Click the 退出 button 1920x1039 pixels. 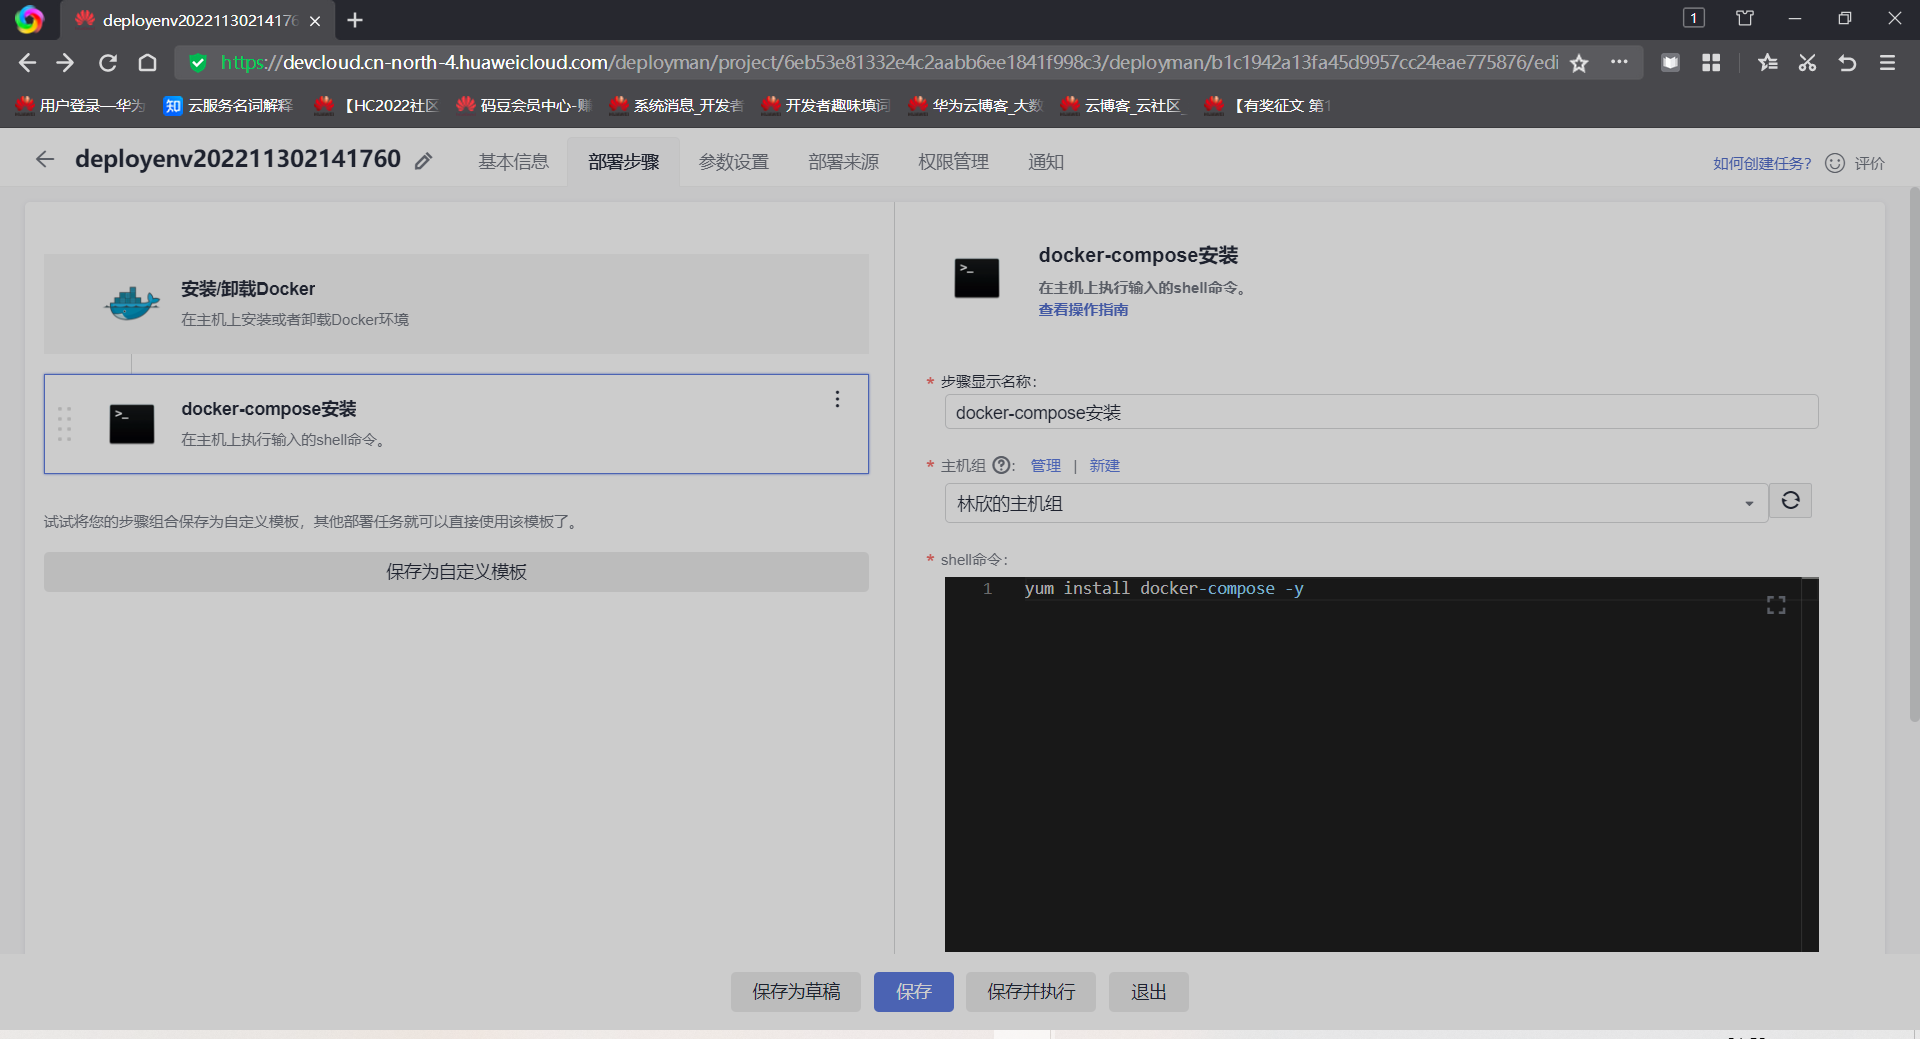1149,992
